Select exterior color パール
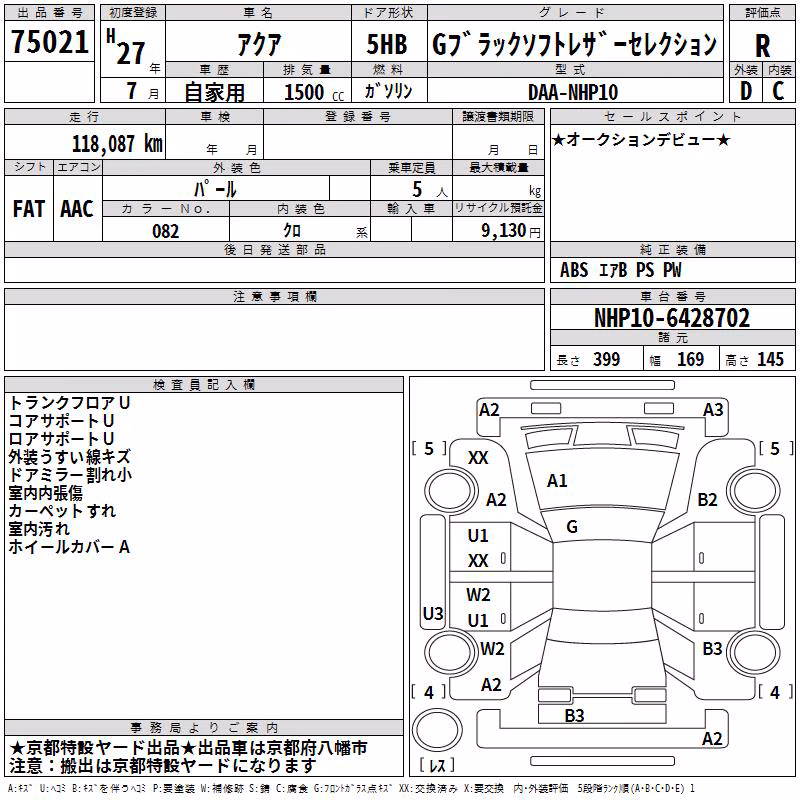This screenshot has width=800, height=800. coord(215,189)
